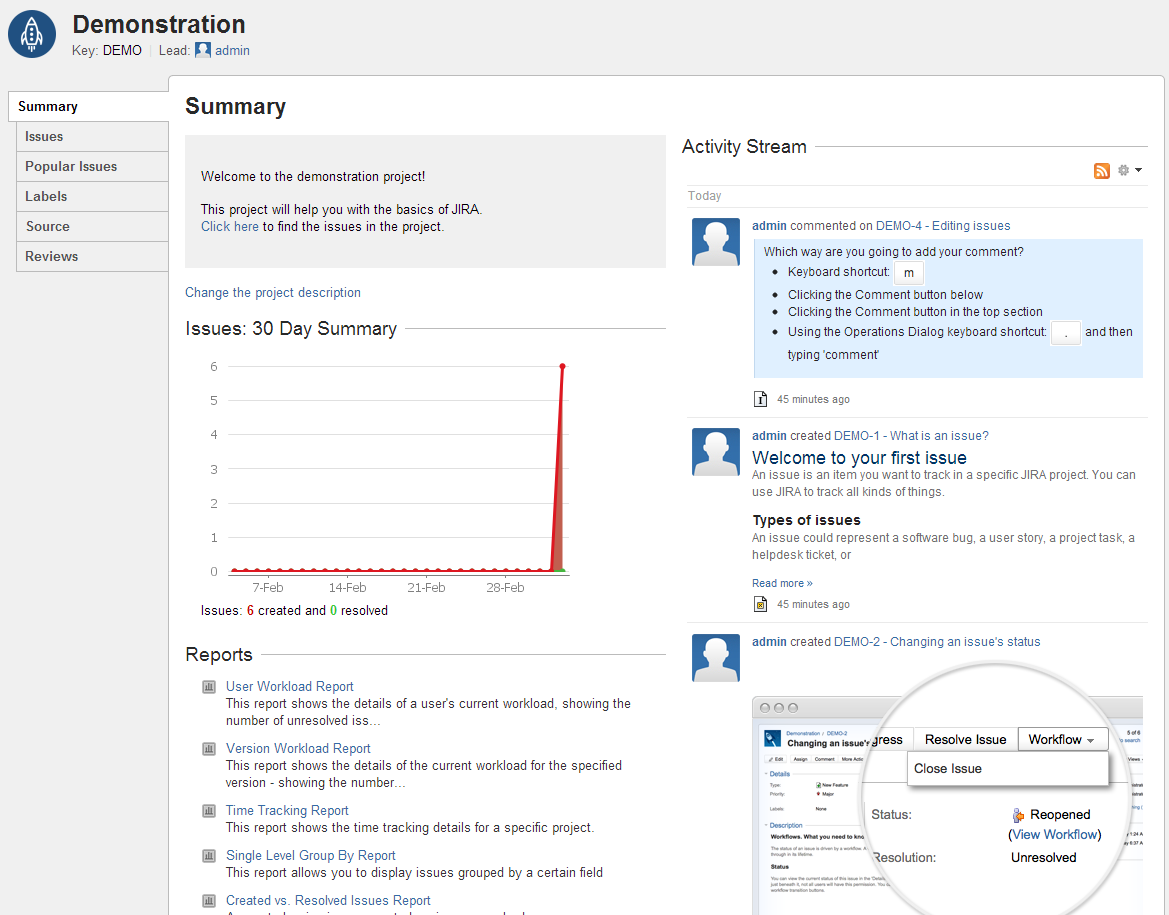Click the Created vs. Resolved Issues Report icon
Screen dimensions: 1169x915
pyautogui.click(x=209, y=901)
